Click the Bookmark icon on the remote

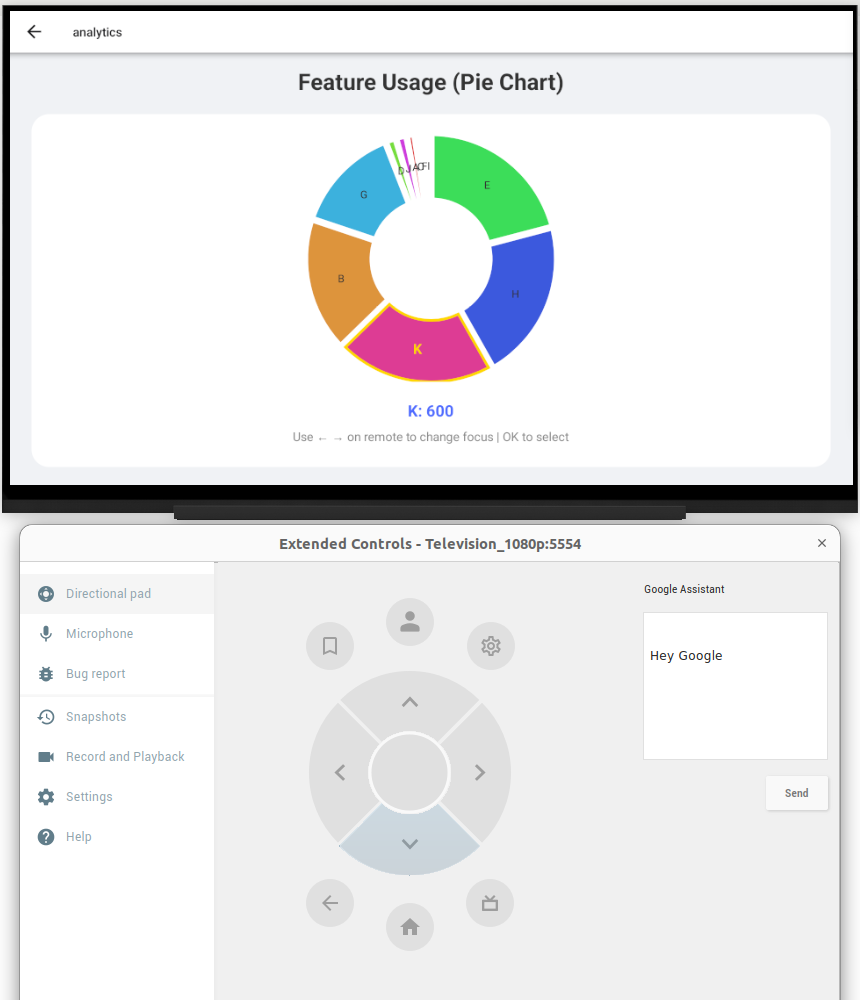(330, 645)
